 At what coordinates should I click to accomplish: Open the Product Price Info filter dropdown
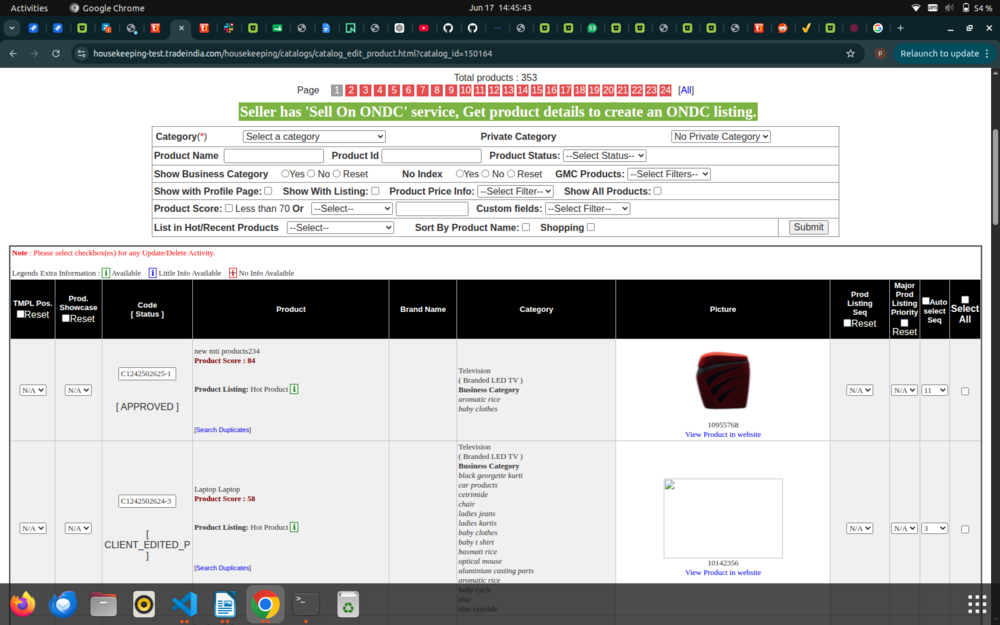[x=515, y=191]
